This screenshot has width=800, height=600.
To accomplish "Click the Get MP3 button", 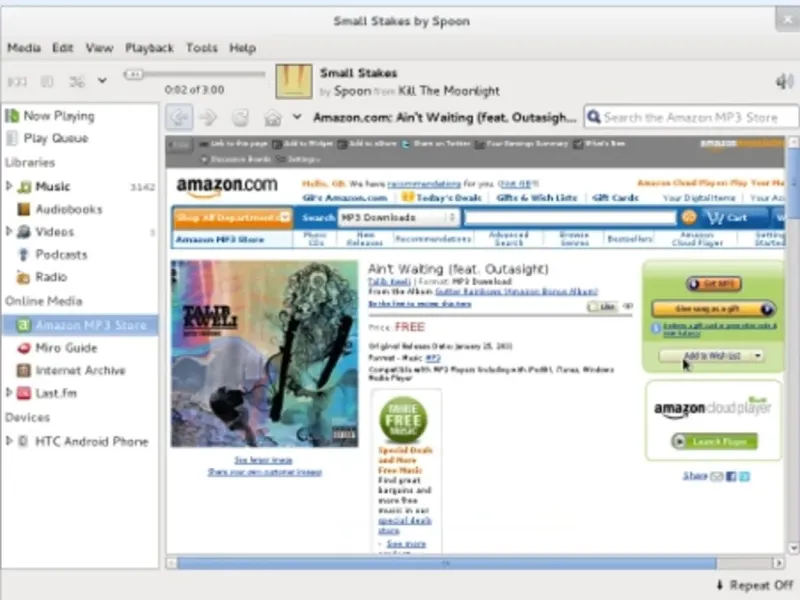I will [714, 284].
